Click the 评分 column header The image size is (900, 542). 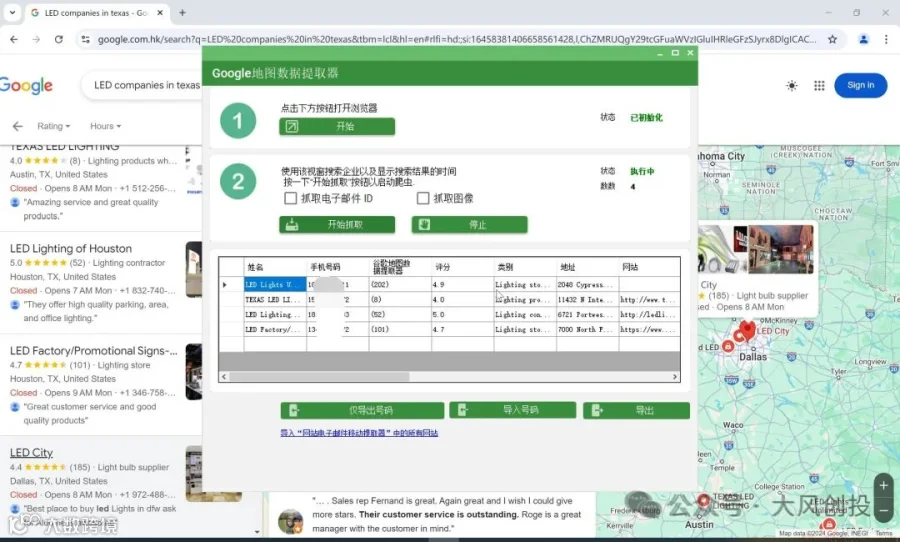462,267
